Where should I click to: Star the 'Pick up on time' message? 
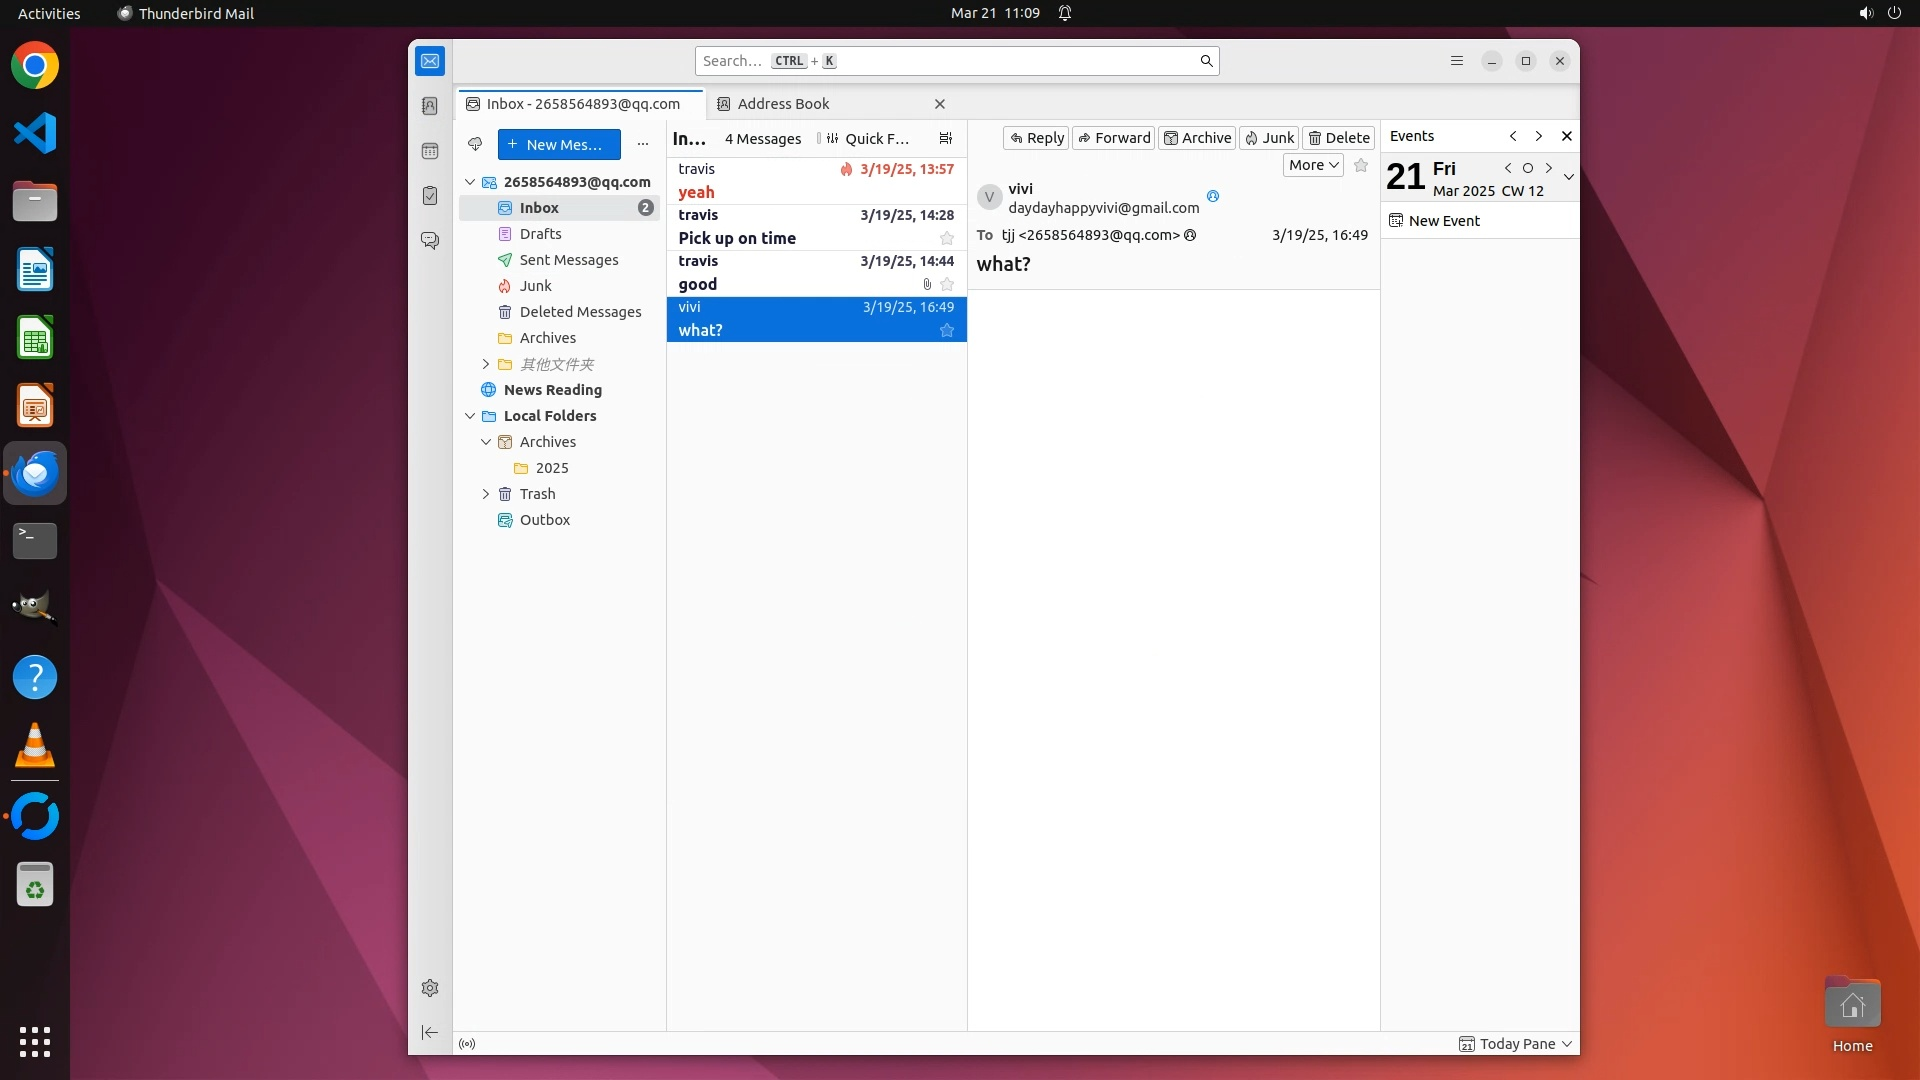(946, 238)
